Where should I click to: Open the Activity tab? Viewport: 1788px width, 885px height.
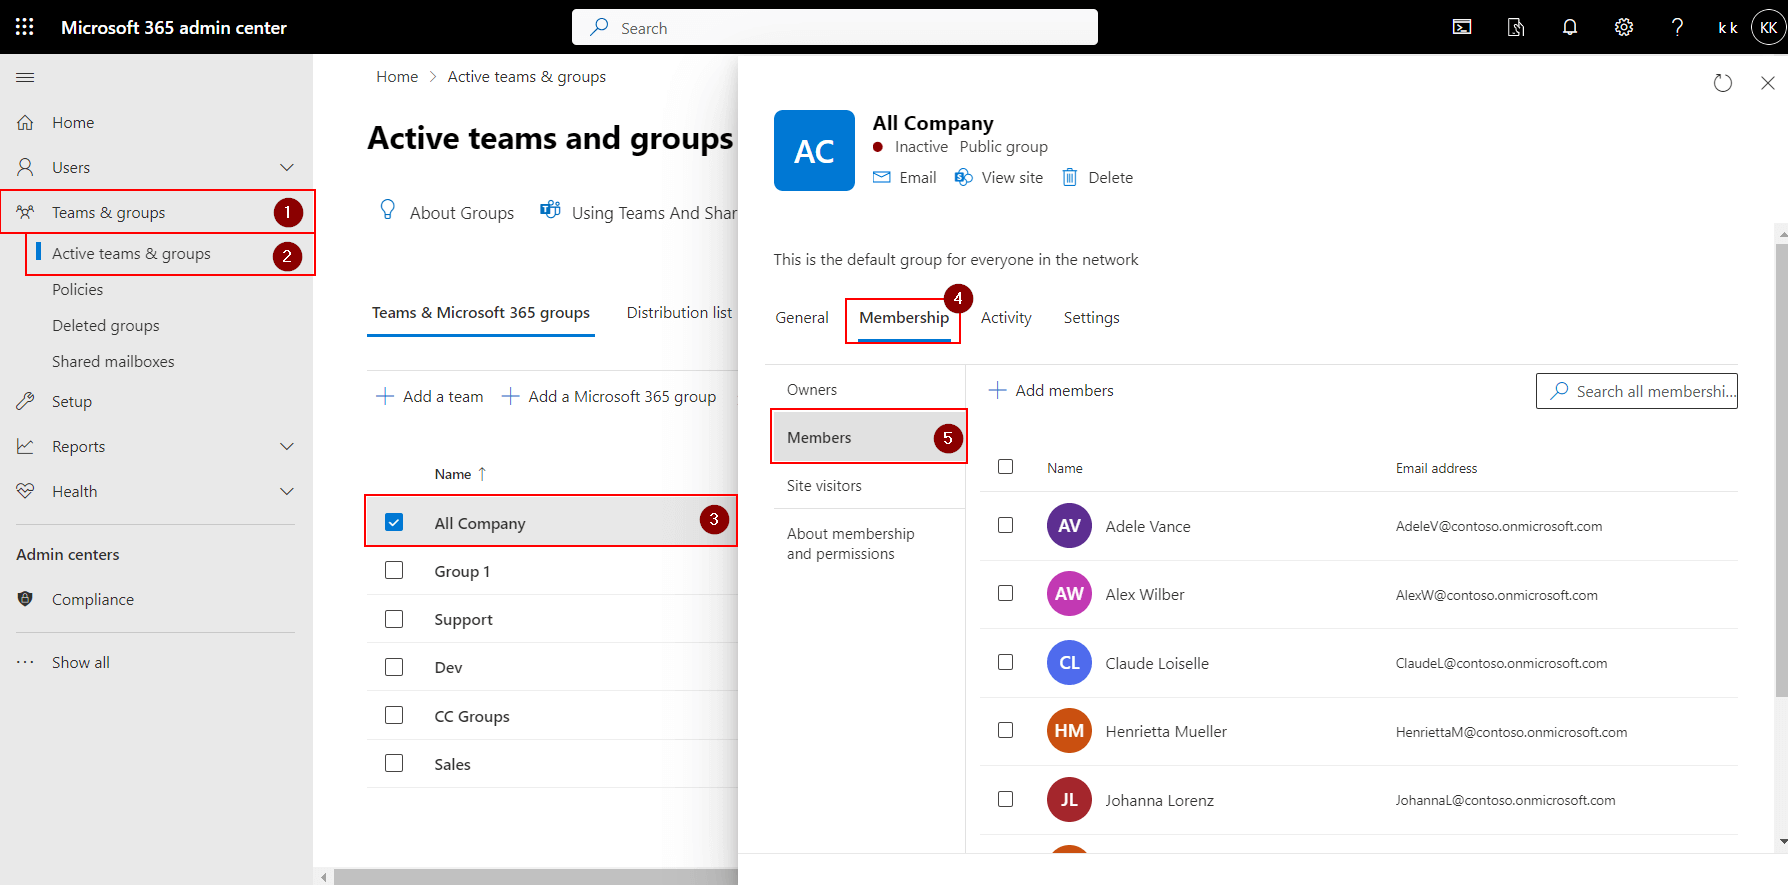click(x=1006, y=318)
